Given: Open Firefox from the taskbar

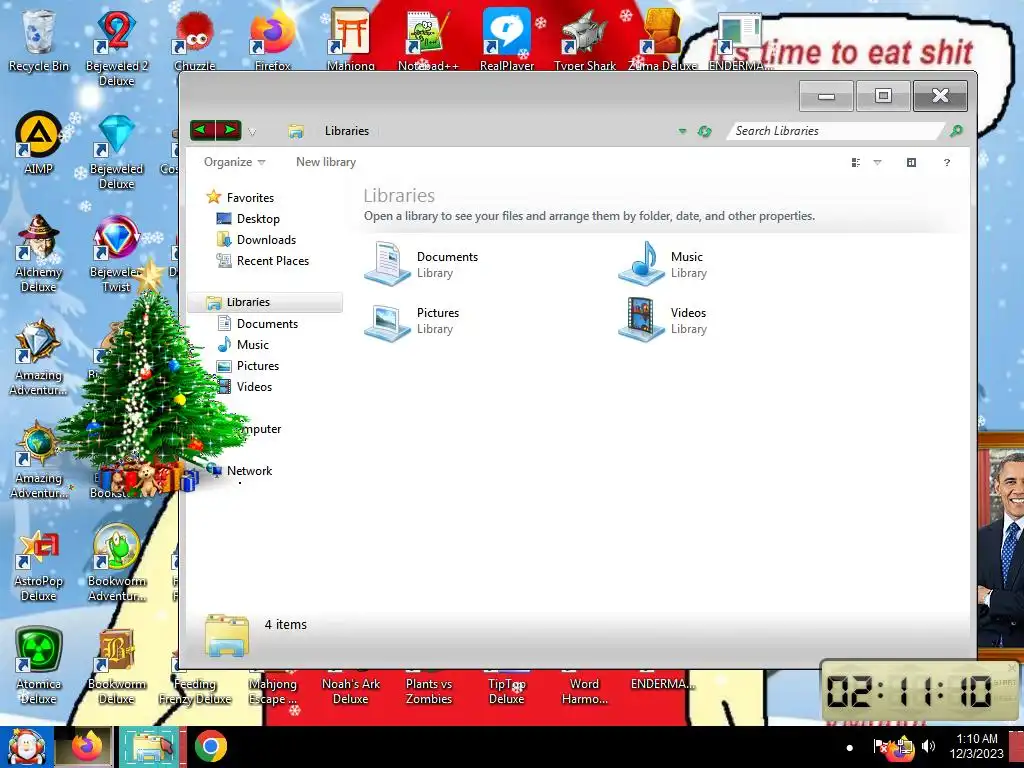Looking at the screenshot, I should coord(86,746).
